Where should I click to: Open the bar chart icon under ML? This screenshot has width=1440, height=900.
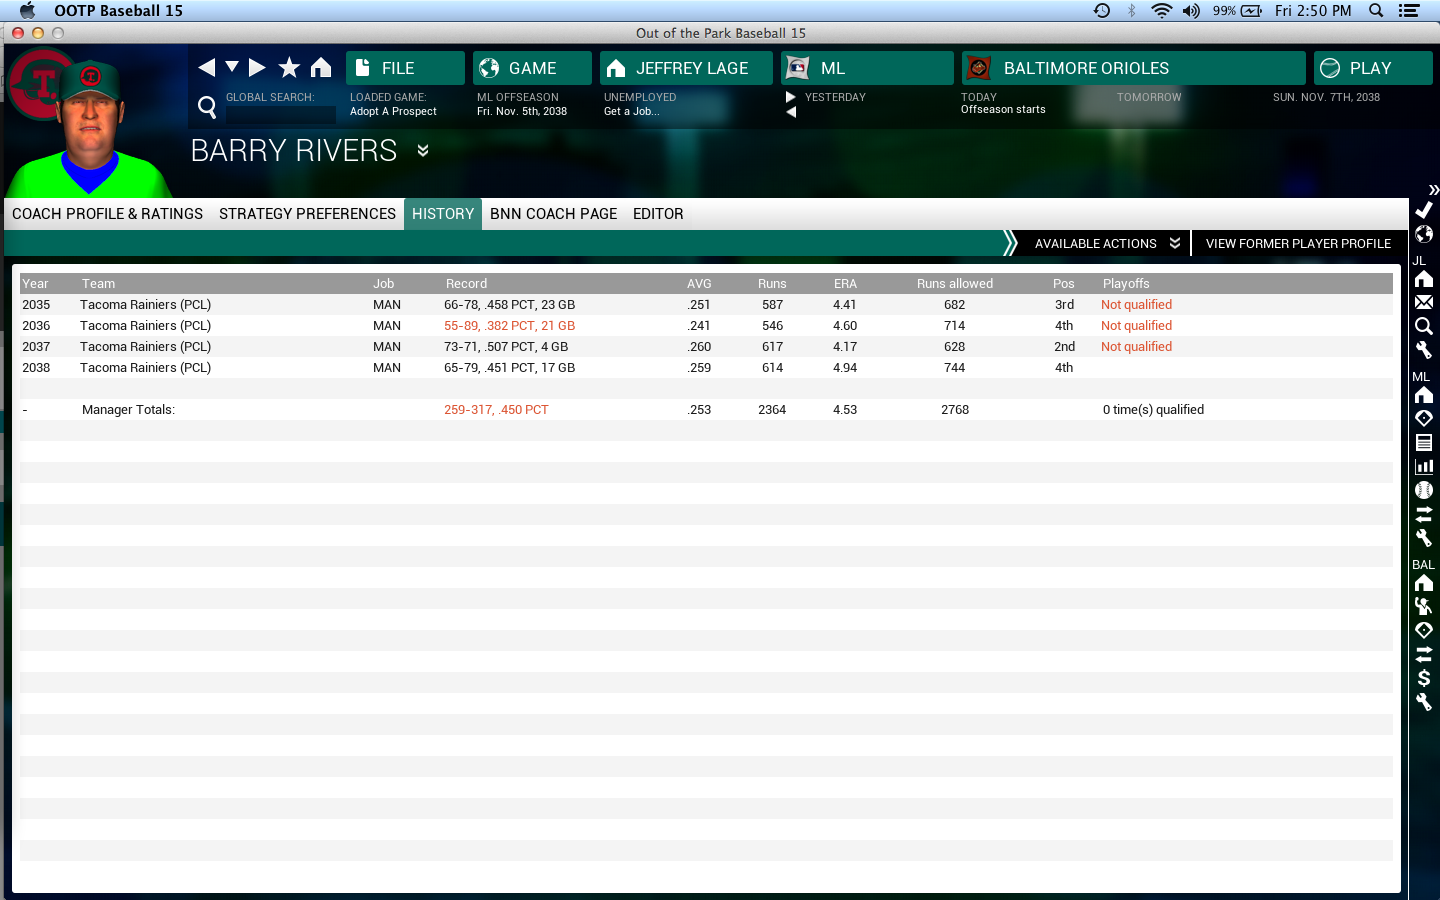coord(1424,466)
